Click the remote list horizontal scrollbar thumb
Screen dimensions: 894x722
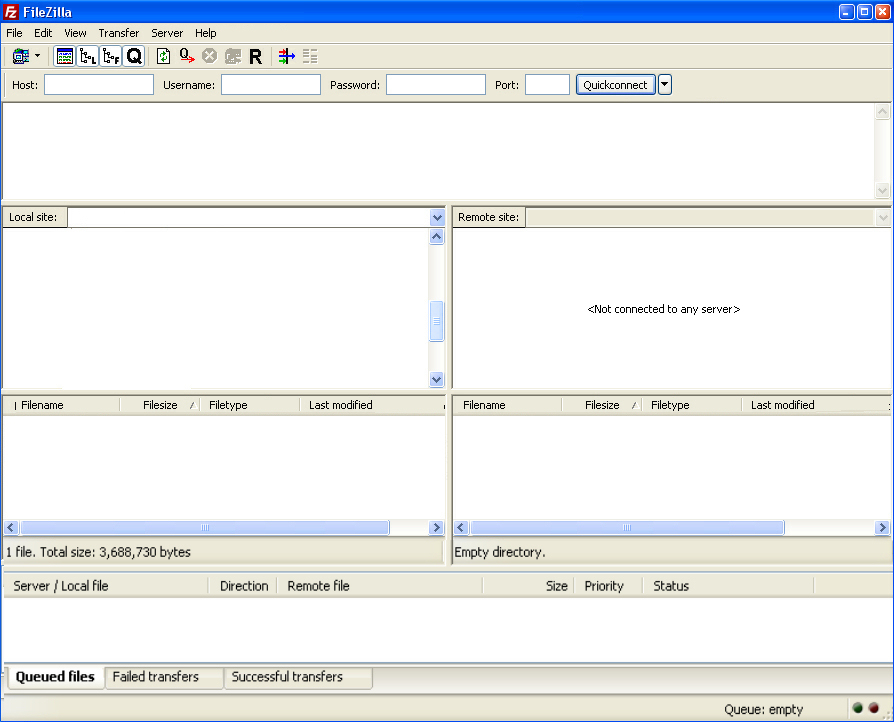point(628,528)
